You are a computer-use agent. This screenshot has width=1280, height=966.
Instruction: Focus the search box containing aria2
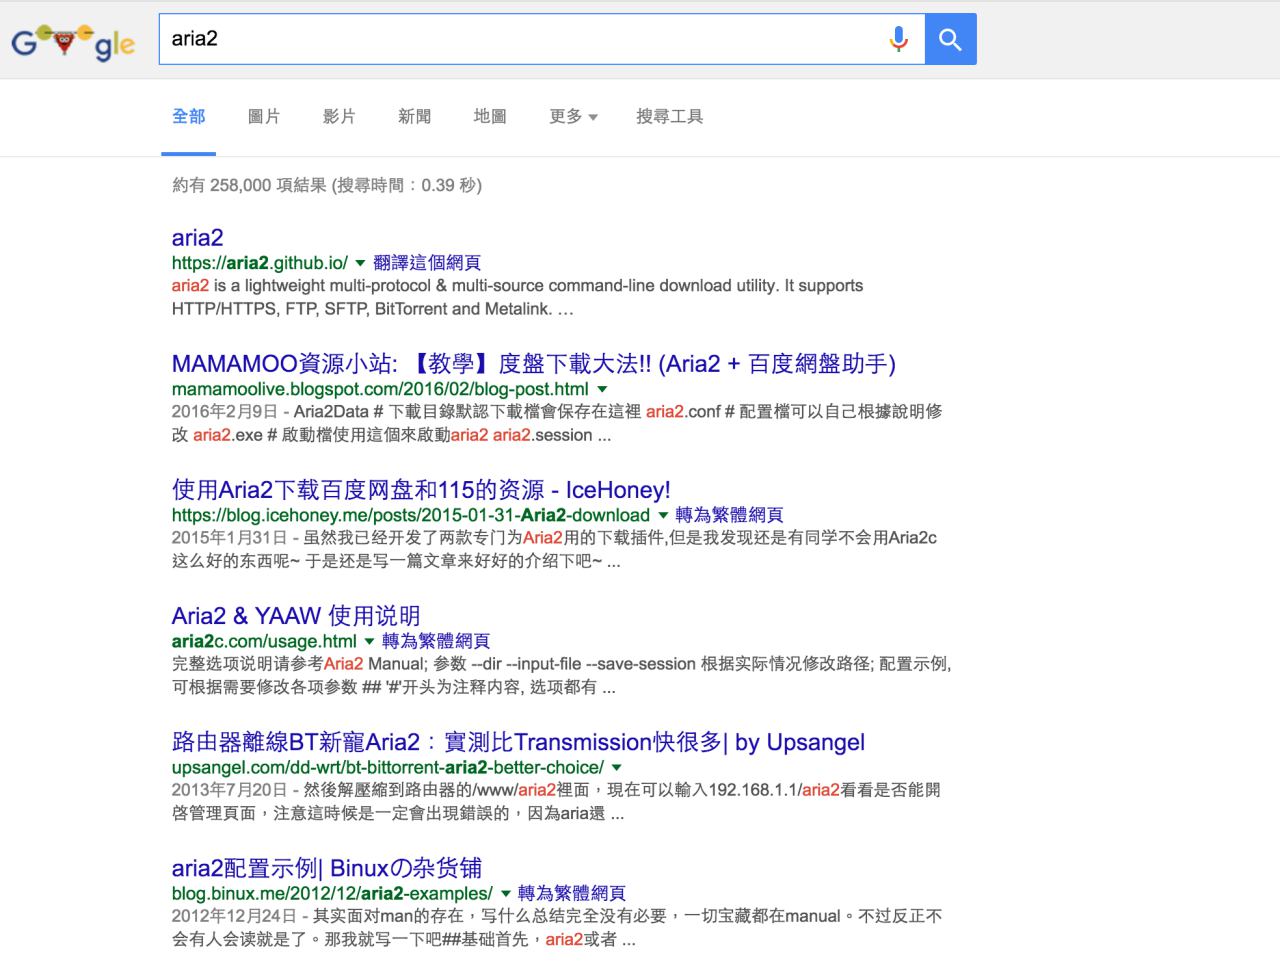pyautogui.click(x=541, y=39)
